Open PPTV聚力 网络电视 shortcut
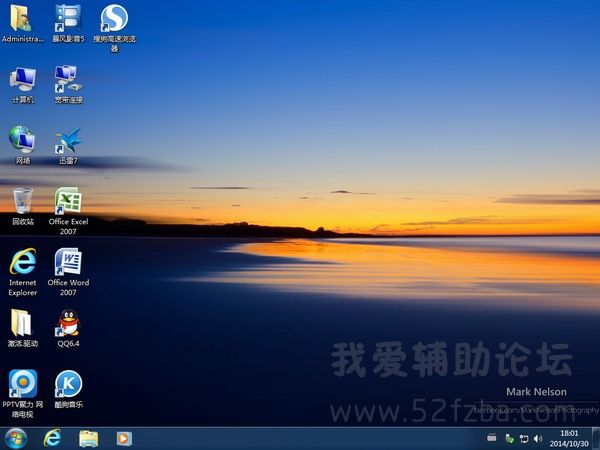The image size is (600, 450). tap(22, 384)
